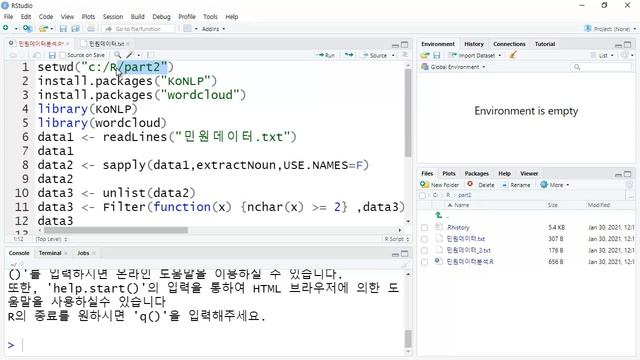This screenshot has height=360, width=640.
Task: Clear environment objects with the broom icon
Action: point(513,55)
